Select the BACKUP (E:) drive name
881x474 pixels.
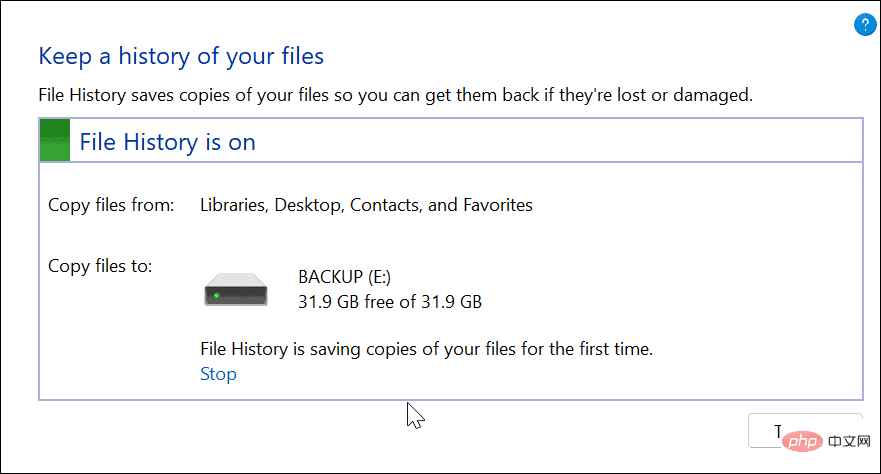point(344,277)
